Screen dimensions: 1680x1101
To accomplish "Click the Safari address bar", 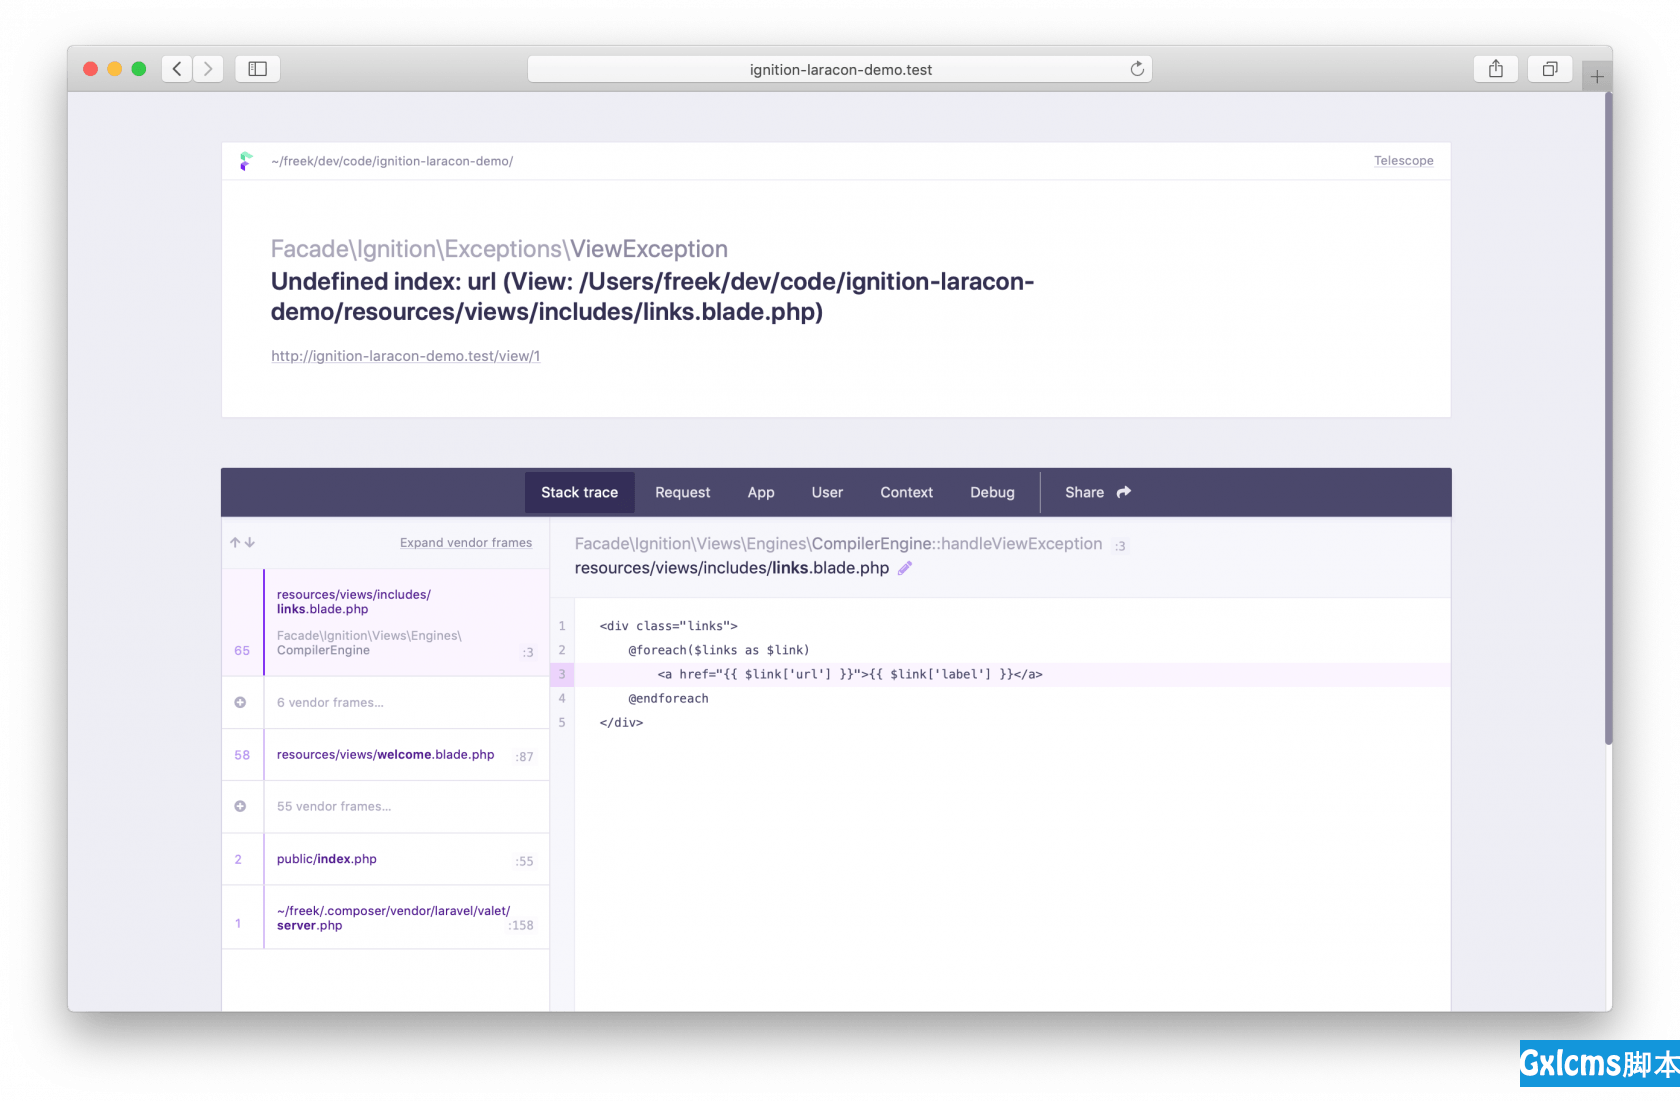I will click(x=840, y=69).
